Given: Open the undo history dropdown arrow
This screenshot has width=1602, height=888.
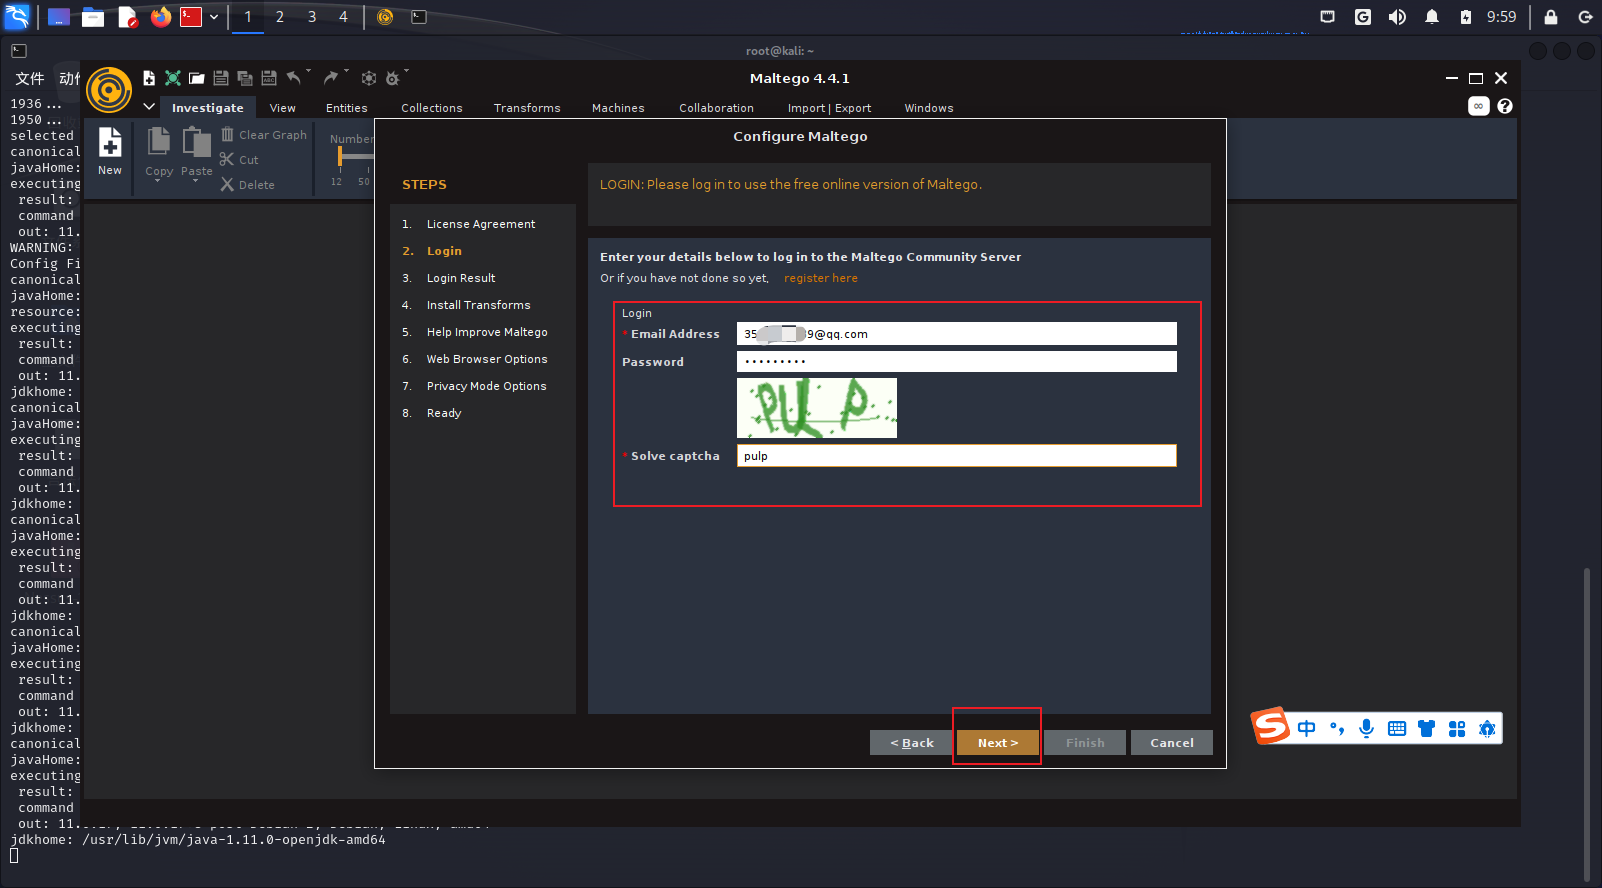Looking at the screenshot, I should pyautogui.click(x=309, y=71).
